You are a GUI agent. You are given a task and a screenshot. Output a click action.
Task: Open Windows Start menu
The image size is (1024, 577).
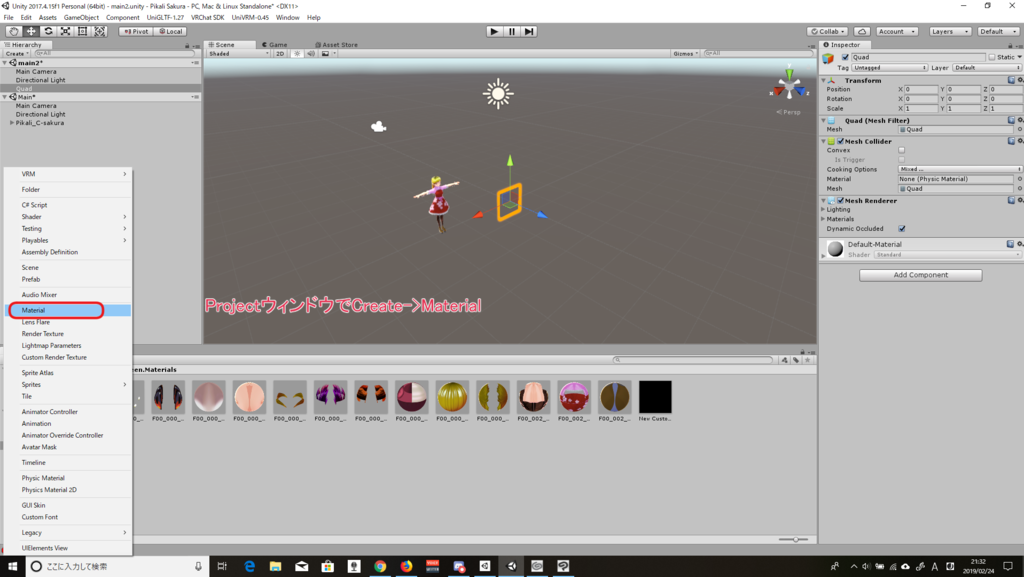click(x=12, y=566)
